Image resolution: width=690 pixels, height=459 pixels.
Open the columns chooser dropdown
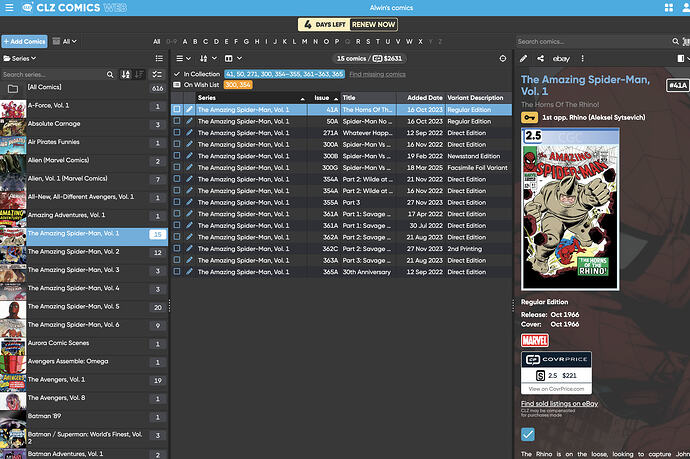click(x=233, y=58)
